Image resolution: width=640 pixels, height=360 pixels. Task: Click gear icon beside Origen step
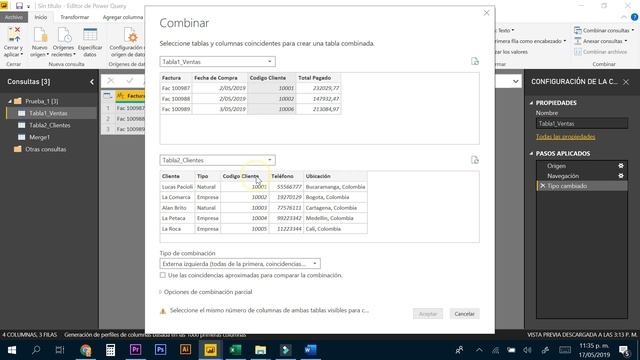pos(621,166)
